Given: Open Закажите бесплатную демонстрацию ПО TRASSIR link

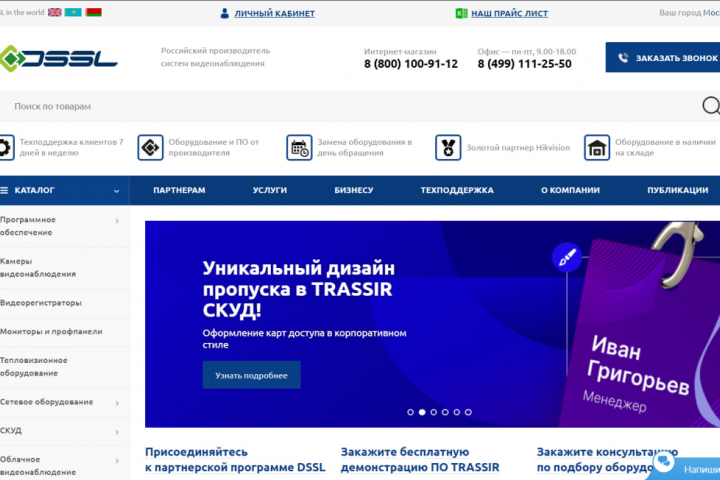Looking at the screenshot, I should click(420, 459).
